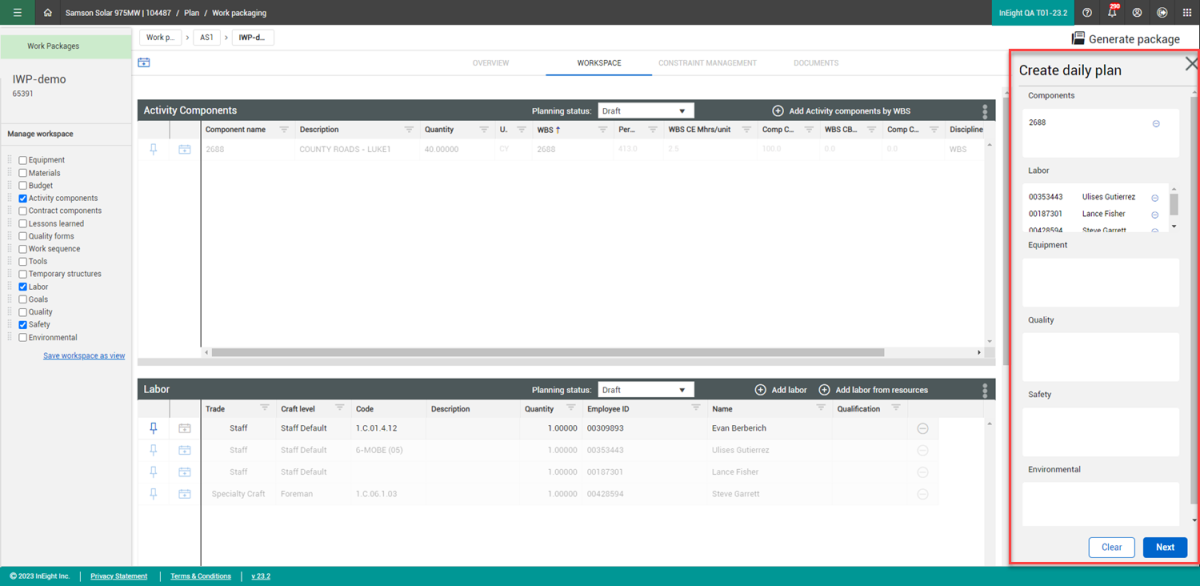Open filter for Component name column
The height and width of the screenshot is (586, 1200).
tap(284, 130)
